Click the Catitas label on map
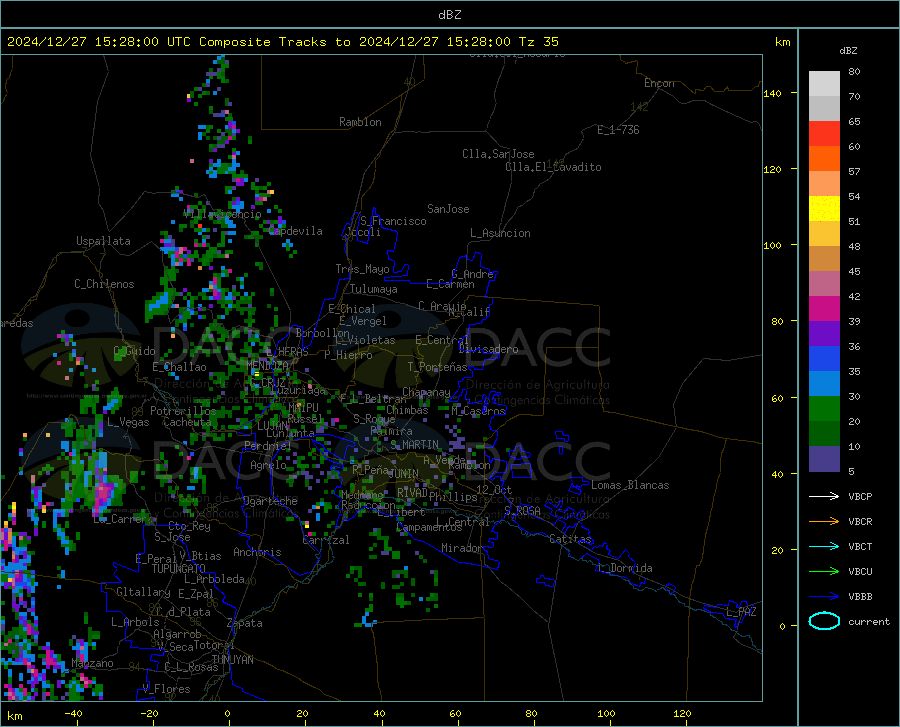900x727 pixels. click(x=570, y=539)
